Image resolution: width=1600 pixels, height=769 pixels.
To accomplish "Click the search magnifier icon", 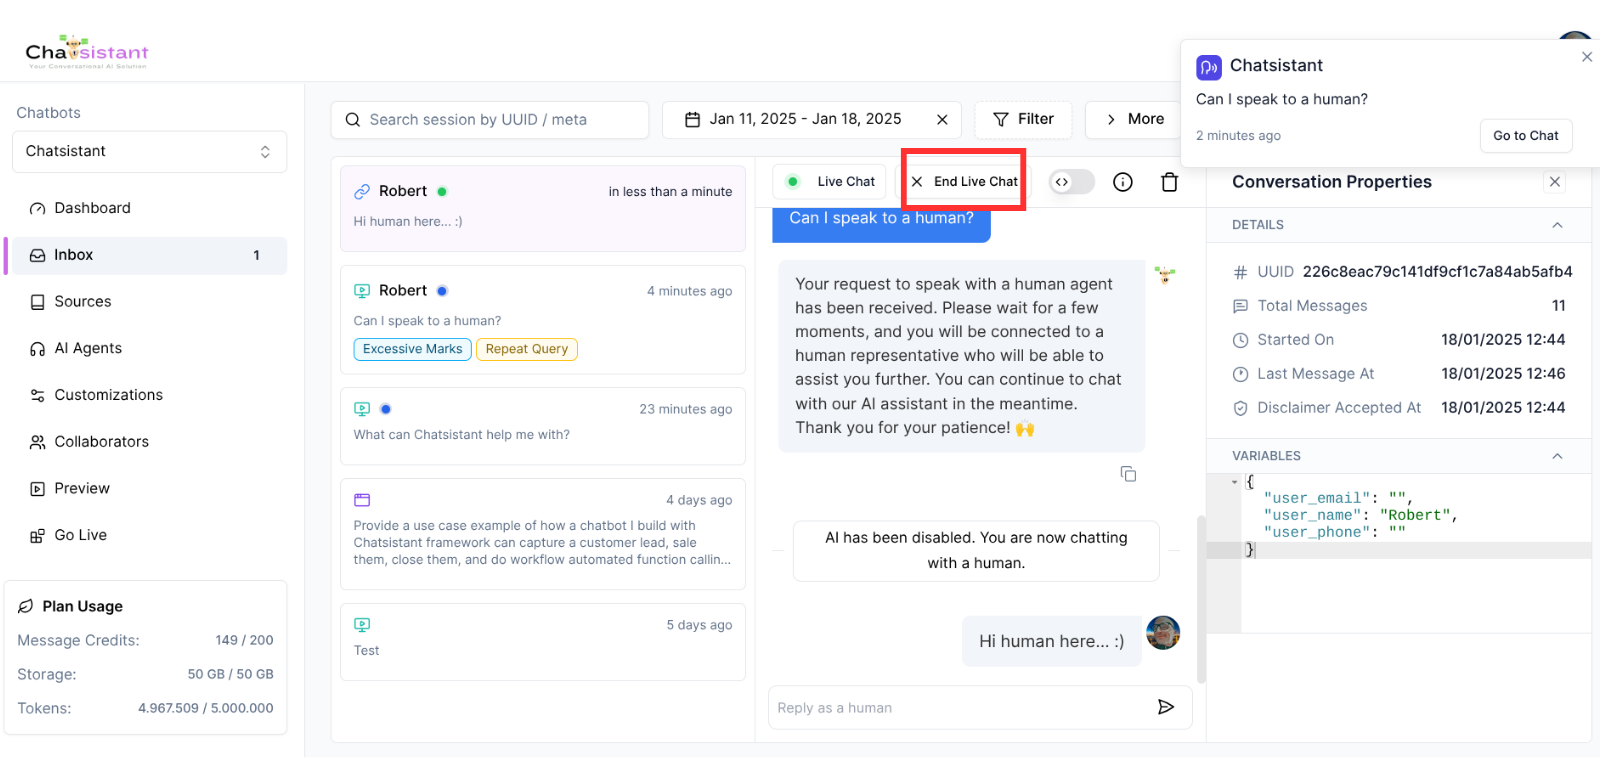I will tap(352, 120).
